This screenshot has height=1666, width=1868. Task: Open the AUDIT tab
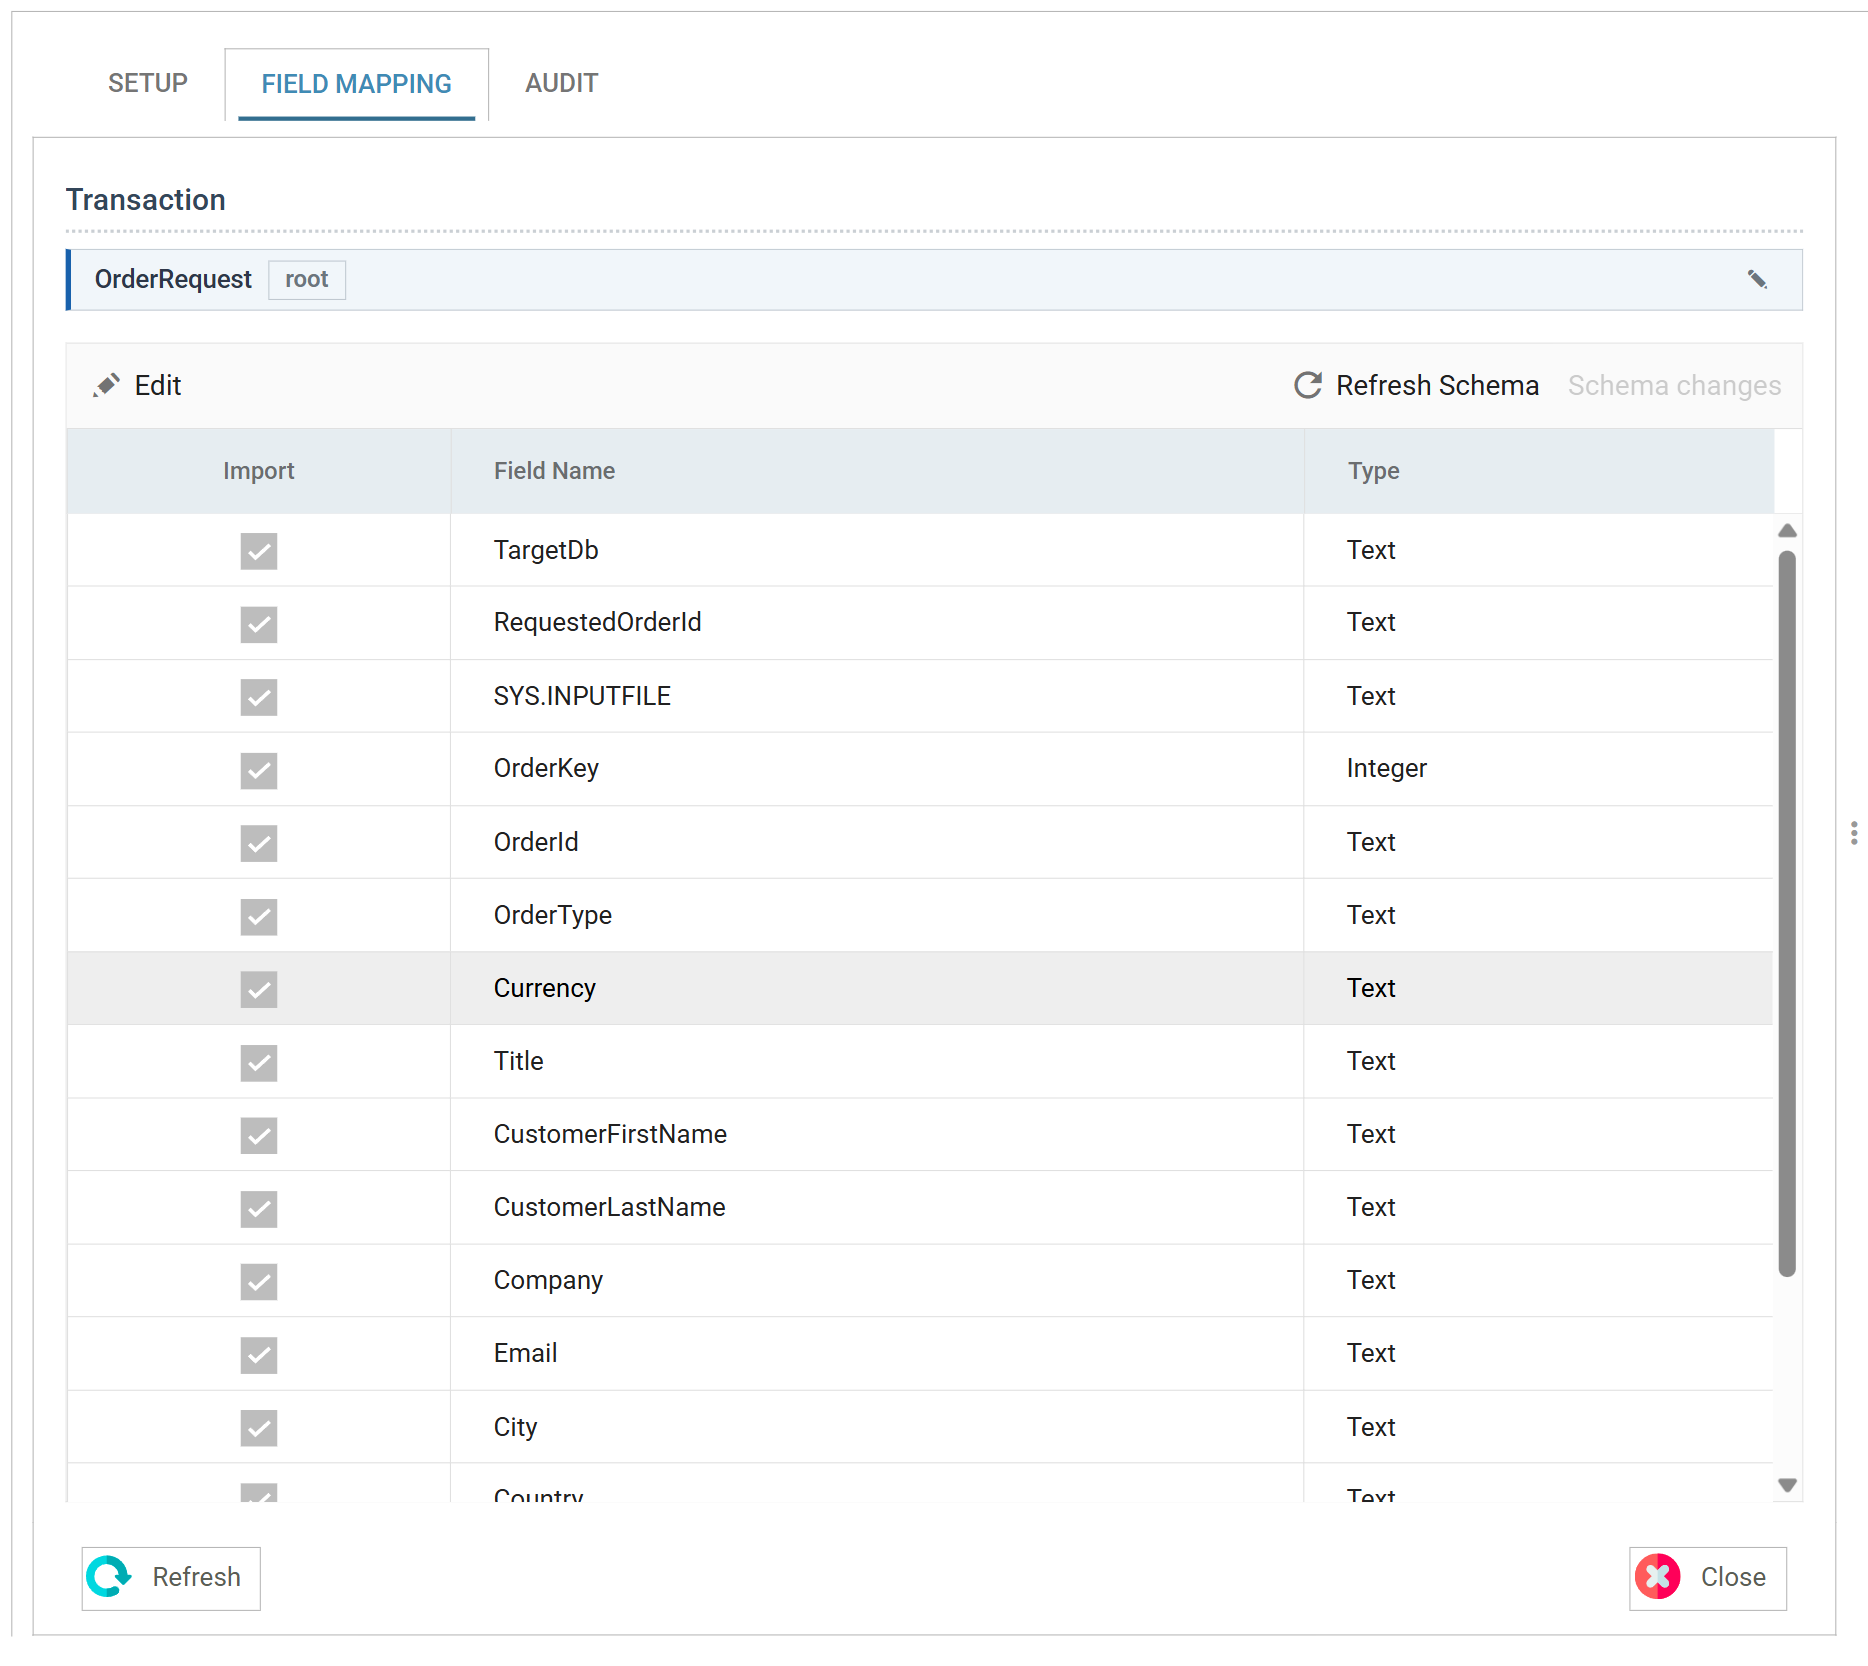pyautogui.click(x=562, y=83)
